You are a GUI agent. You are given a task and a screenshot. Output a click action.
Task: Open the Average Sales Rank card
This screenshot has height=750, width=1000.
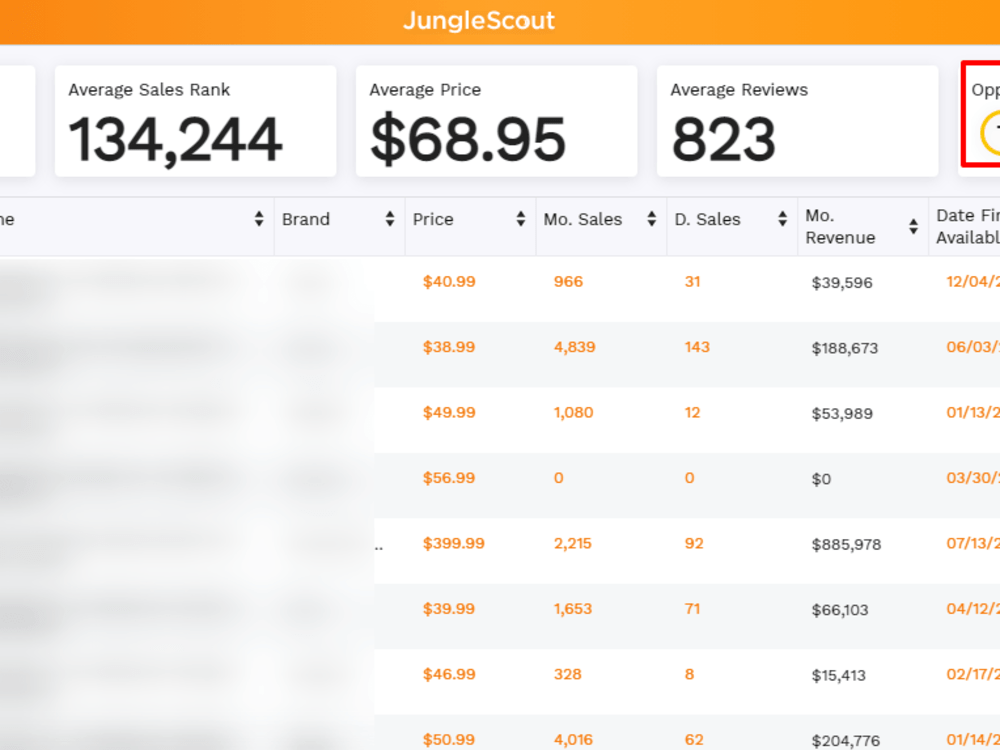click(x=195, y=121)
